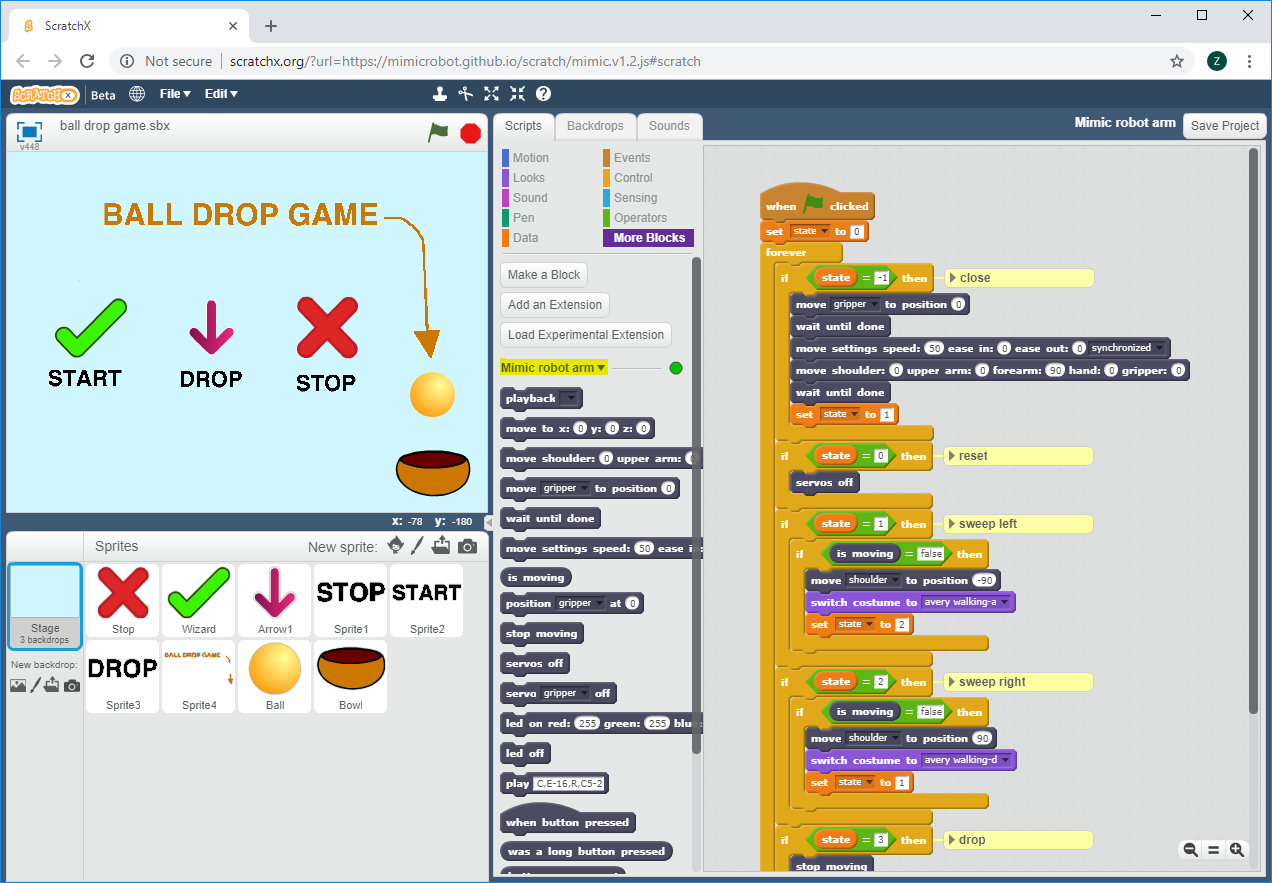This screenshot has height=883, width=1272.
Task: Toggle full screen presentation mode icon
Action: pyautogui.click(x=29, y=132)
